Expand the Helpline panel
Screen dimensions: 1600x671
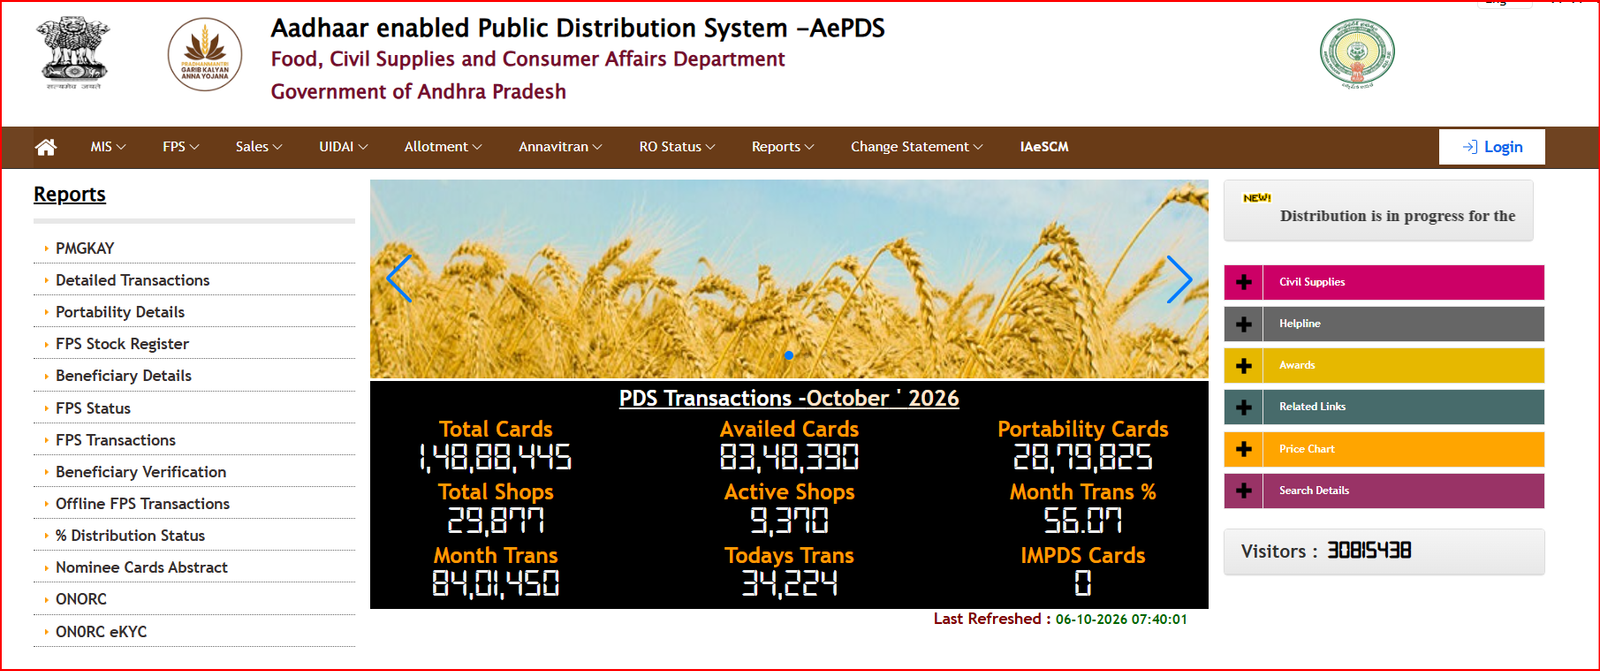click(1384, 324)
